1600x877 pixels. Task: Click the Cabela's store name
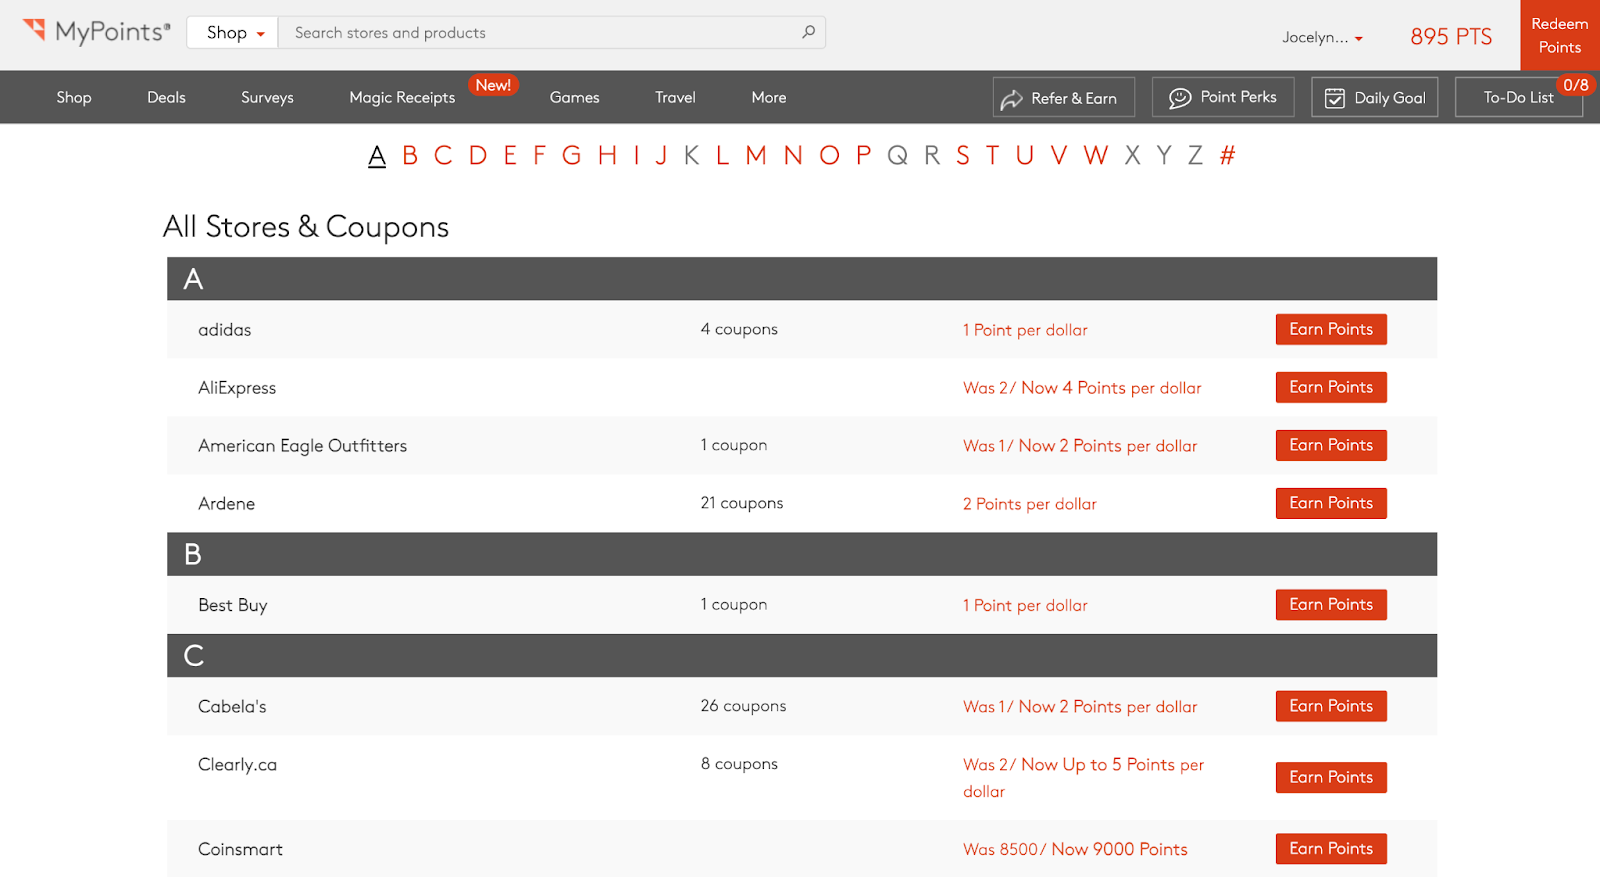point(232,707)
